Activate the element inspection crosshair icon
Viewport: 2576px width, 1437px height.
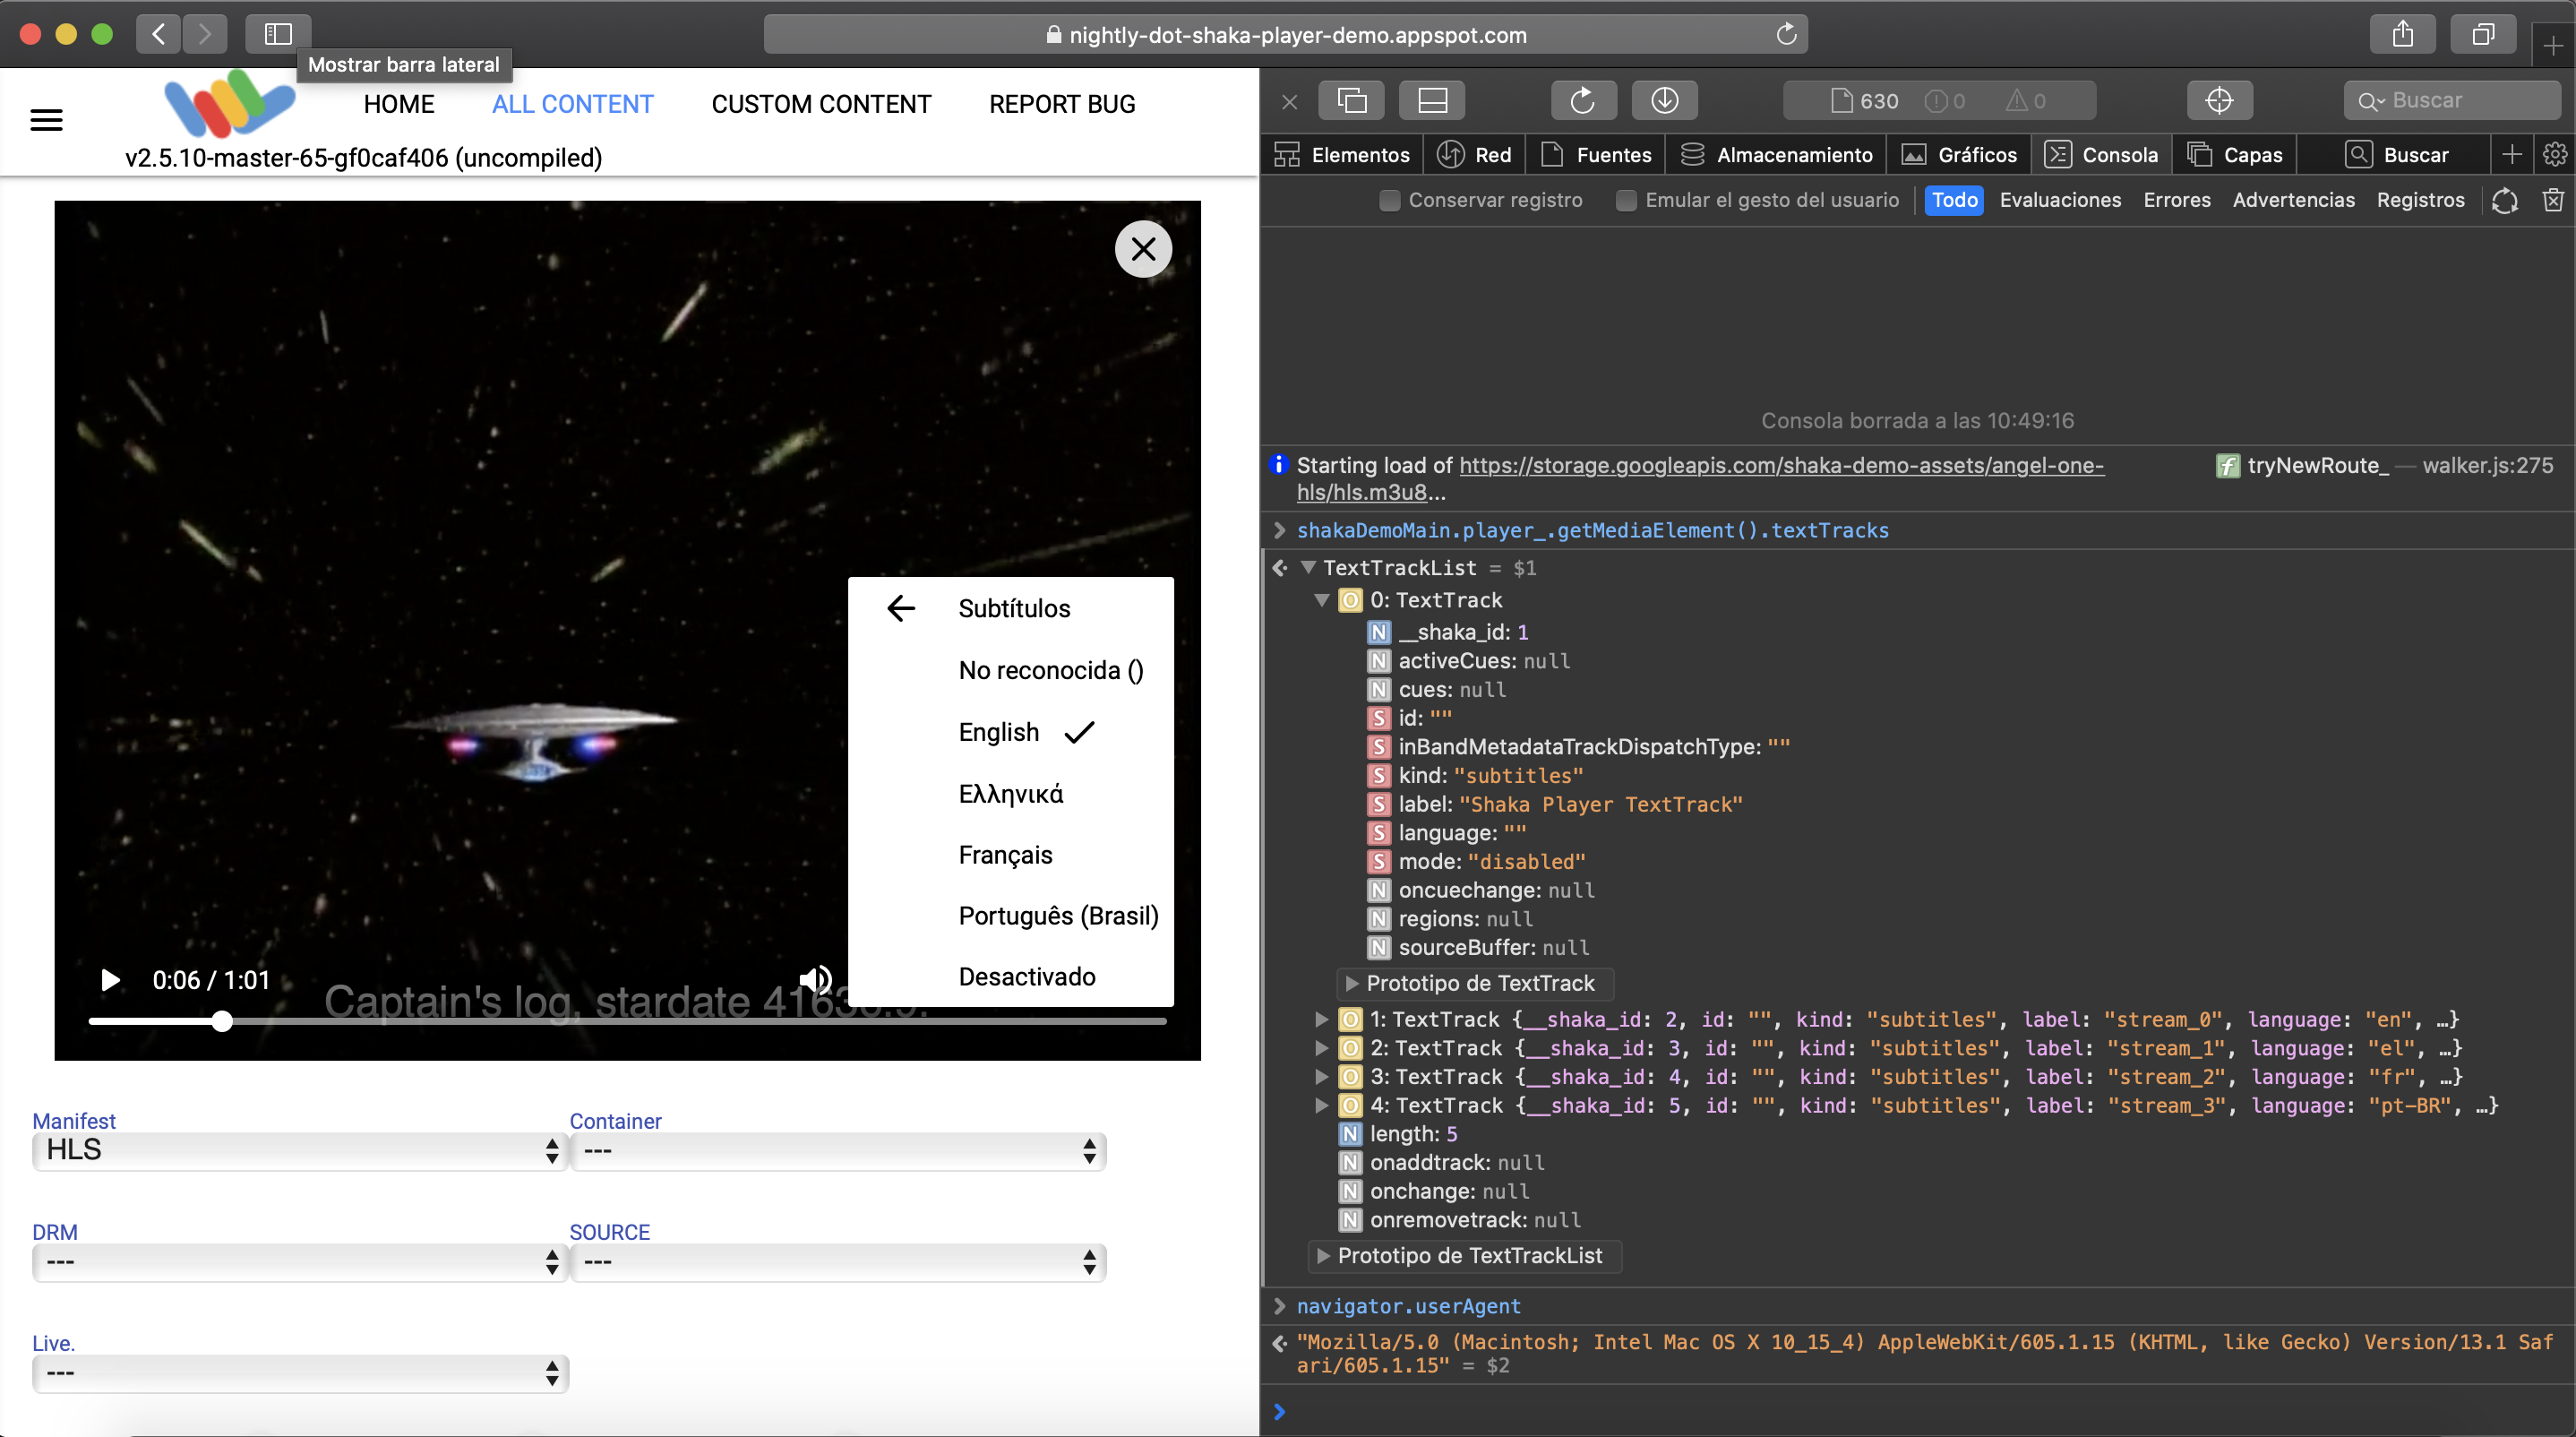2219,100
